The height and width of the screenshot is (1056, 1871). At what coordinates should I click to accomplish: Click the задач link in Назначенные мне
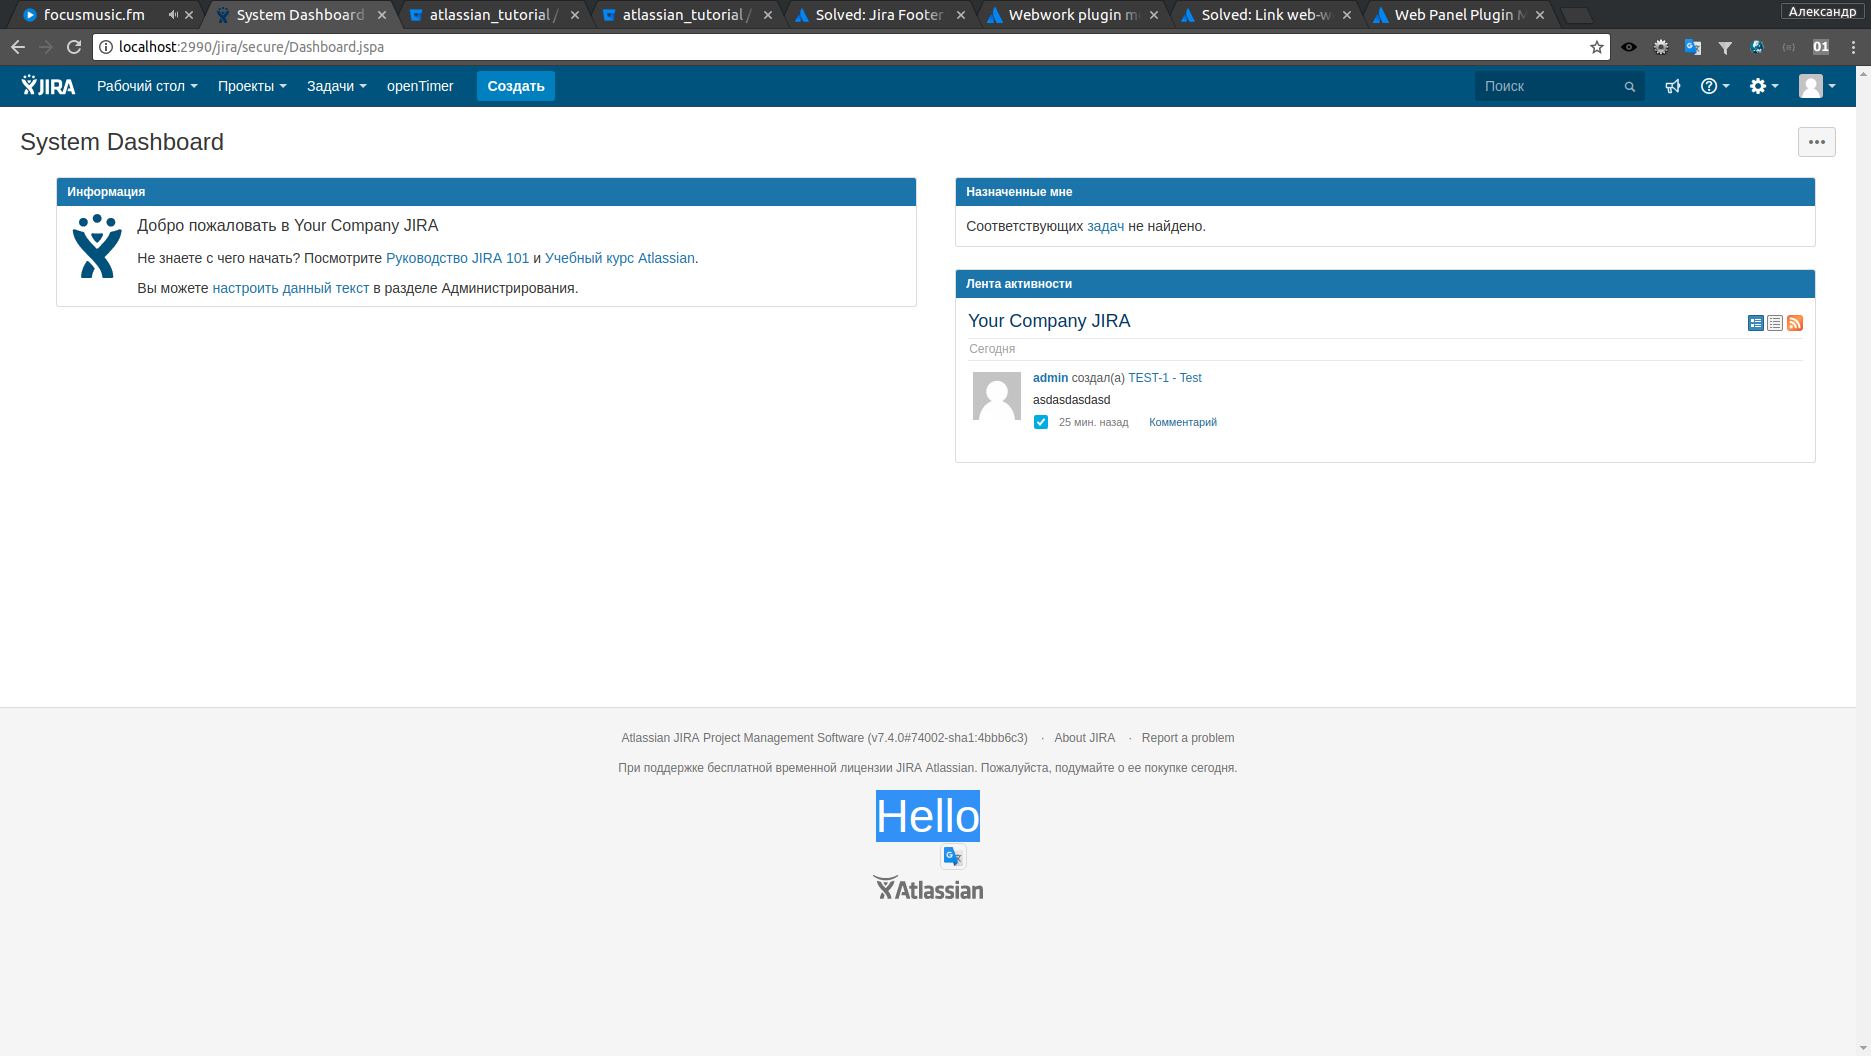coord(1106,226)
